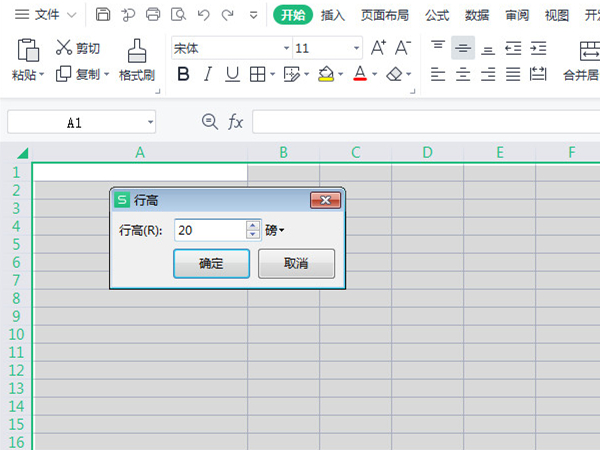600x450 pixels.
Task: Toggle underline formatting
Action: click(x=232, y=74)
